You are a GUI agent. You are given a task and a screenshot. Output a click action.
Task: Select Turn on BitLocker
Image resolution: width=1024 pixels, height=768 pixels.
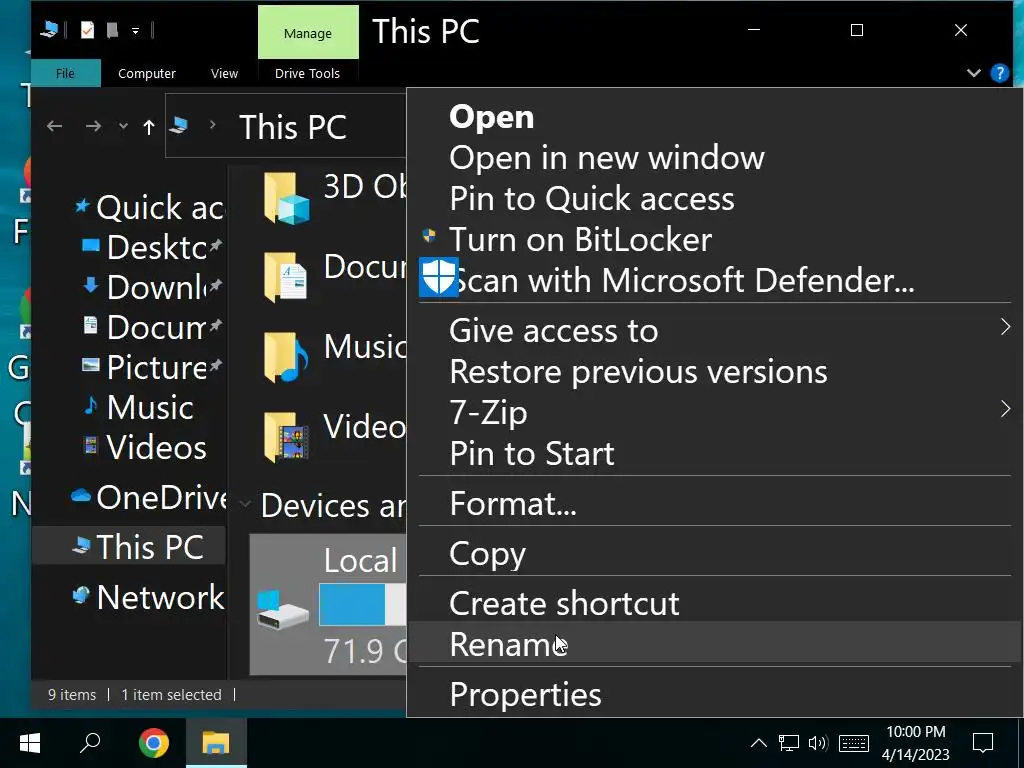pos(714,240)
